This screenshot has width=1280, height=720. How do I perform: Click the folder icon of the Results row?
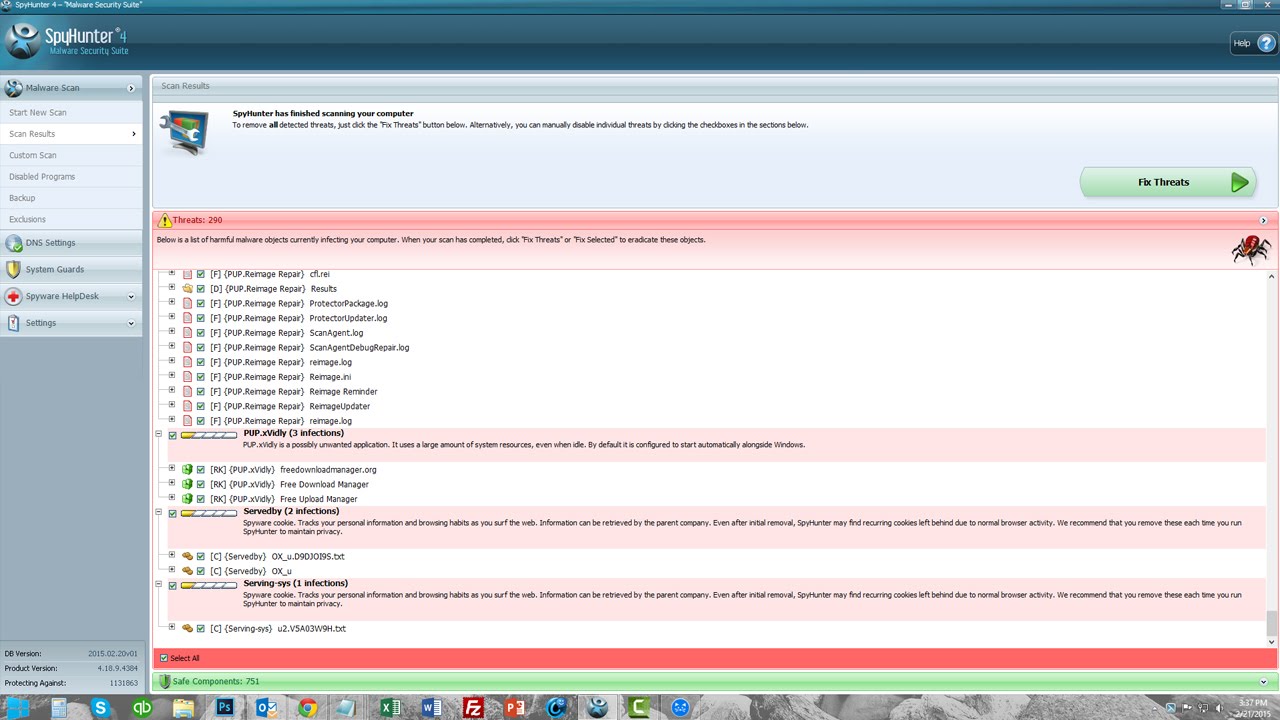[187, 289]
